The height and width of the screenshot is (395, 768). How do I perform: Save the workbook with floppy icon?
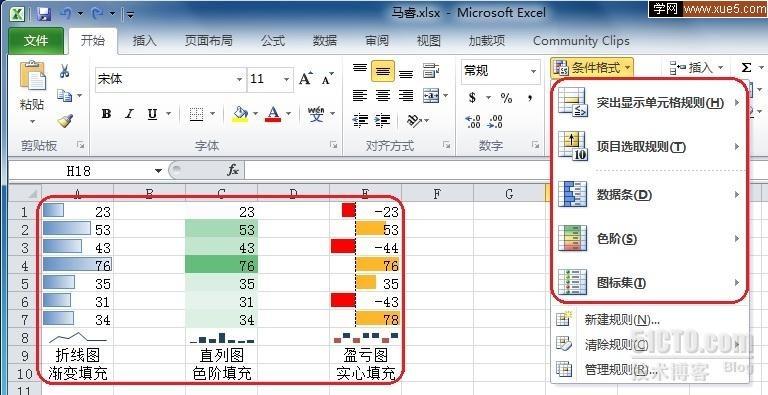click(x=44, y=13)
